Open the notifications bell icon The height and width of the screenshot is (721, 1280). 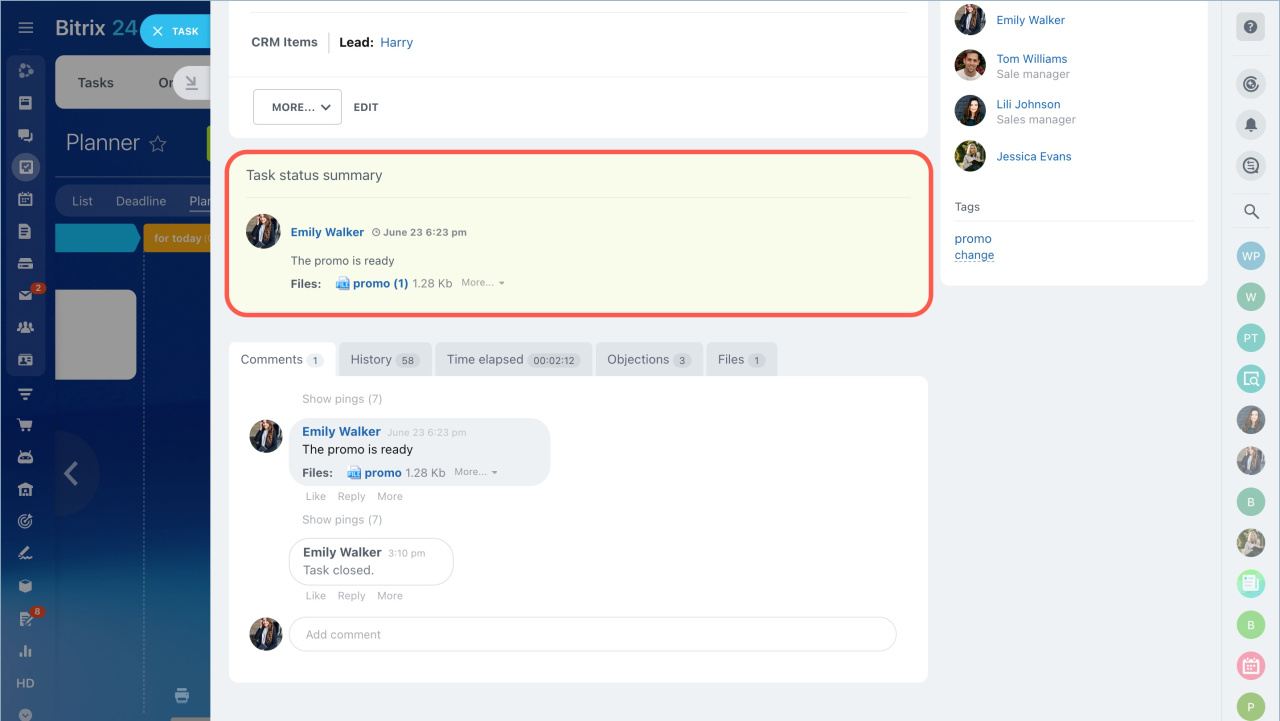pos(1250,124)
